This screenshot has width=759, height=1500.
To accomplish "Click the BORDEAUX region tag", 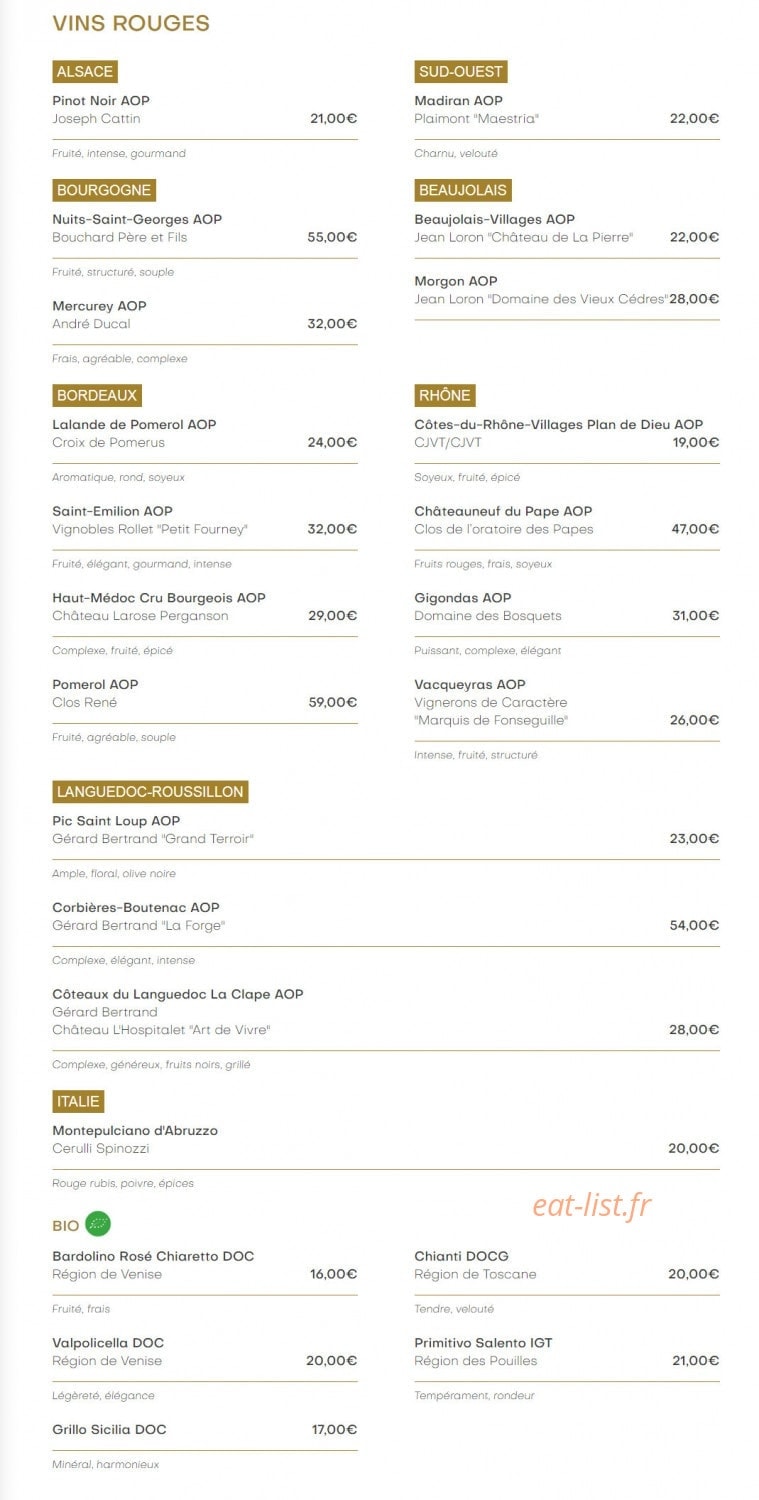I will pos(97,395).
